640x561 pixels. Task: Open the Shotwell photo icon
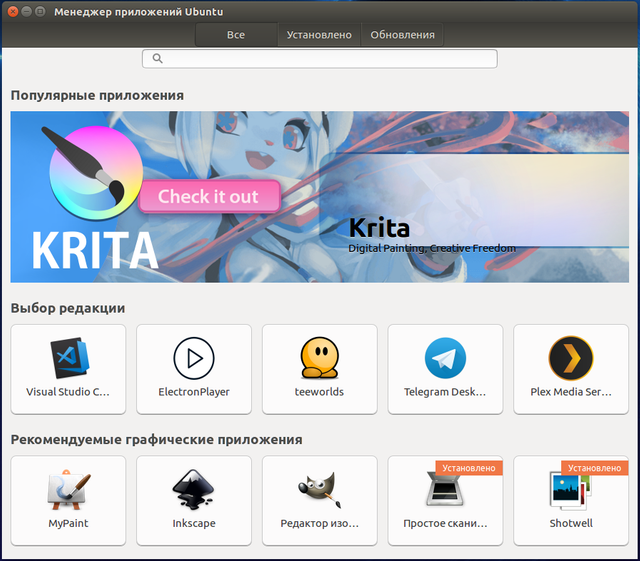click(571, 490)
